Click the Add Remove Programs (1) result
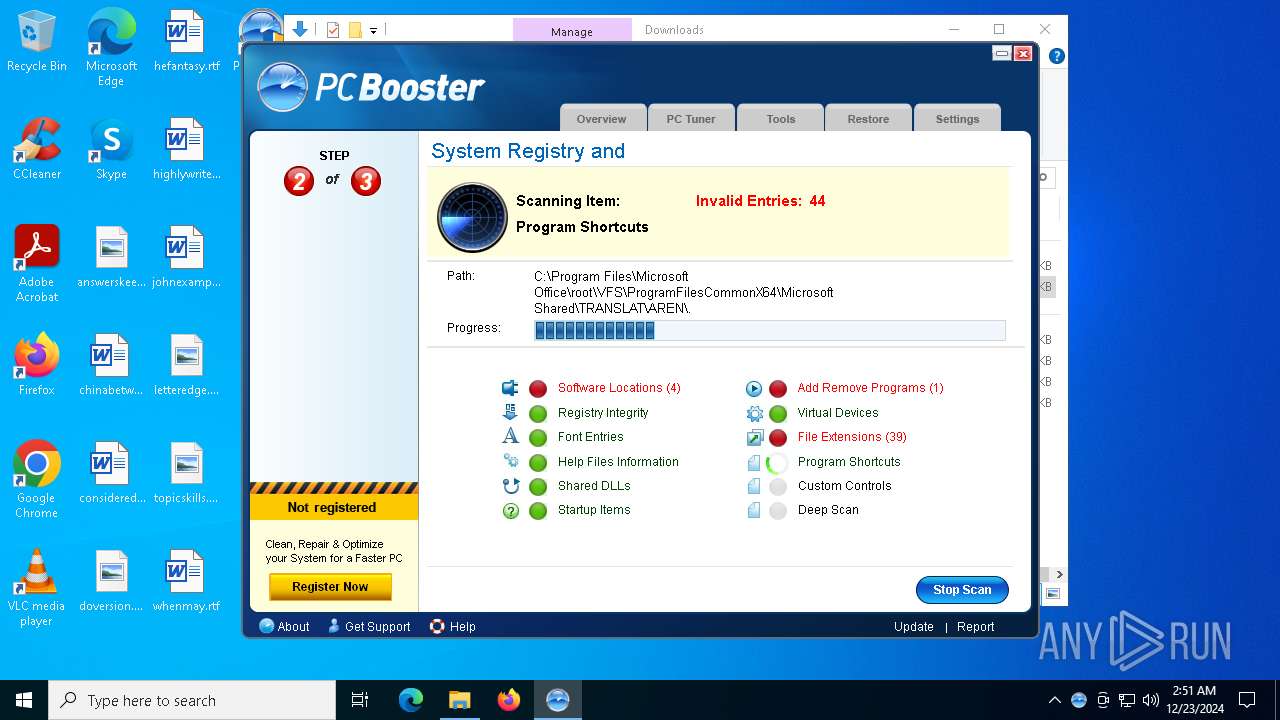Image resolution: width=1280 pixels, height=720 pixels. (870, 388)
